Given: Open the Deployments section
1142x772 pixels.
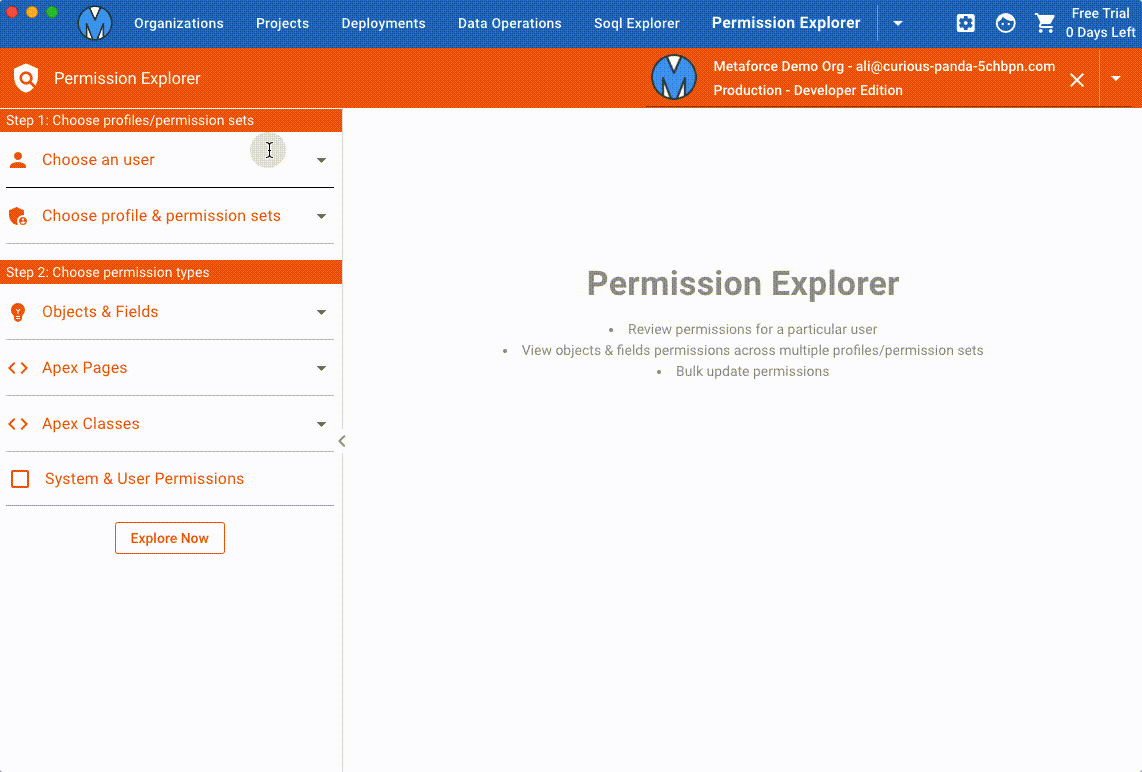Looking at the screenshot, I should click(383, 23).
